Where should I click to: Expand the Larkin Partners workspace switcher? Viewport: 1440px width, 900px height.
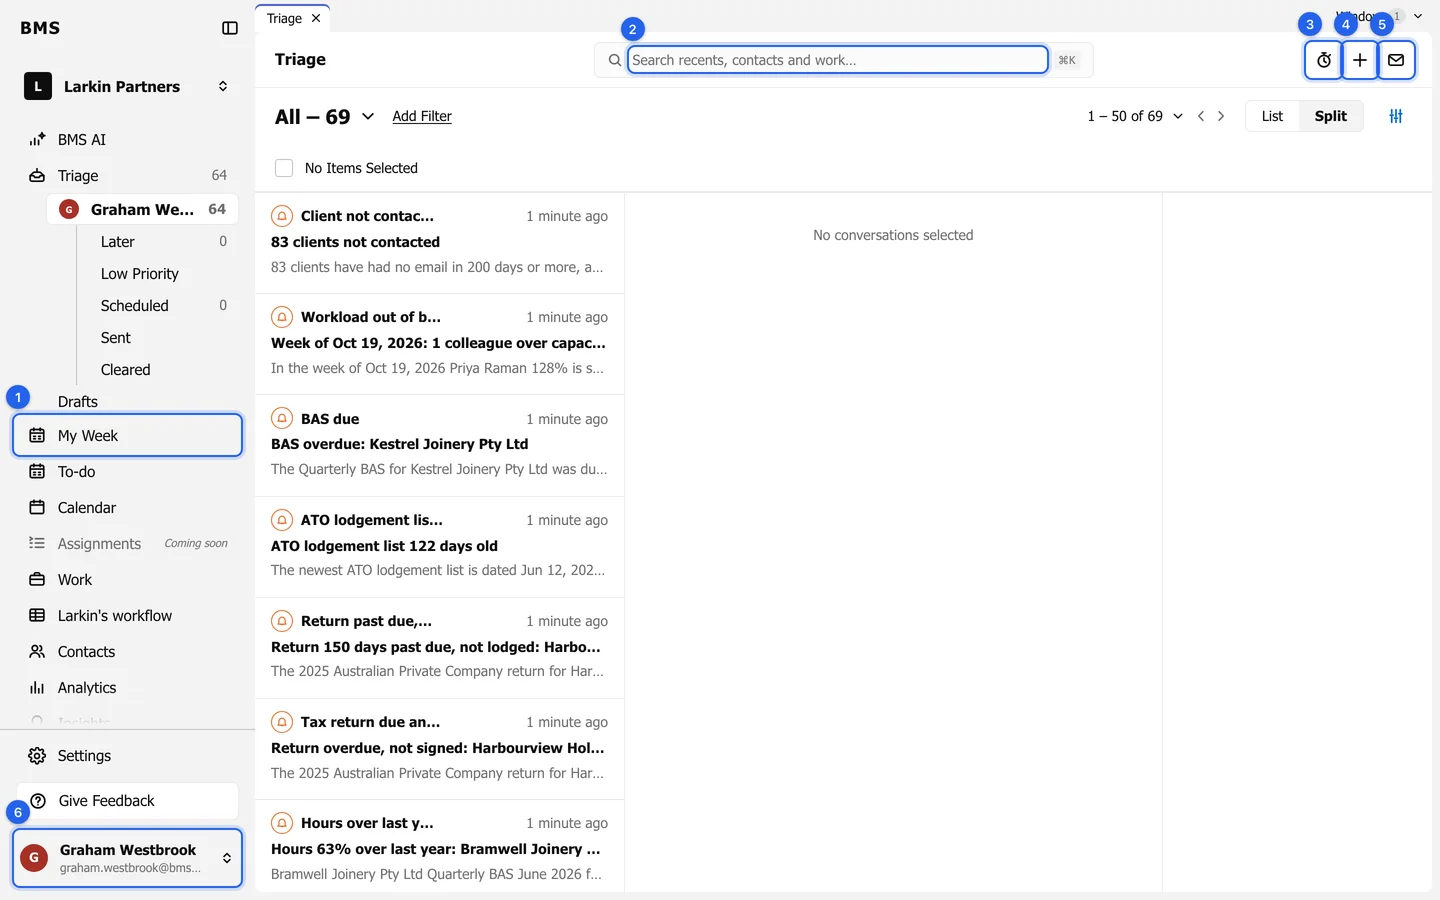127,87
